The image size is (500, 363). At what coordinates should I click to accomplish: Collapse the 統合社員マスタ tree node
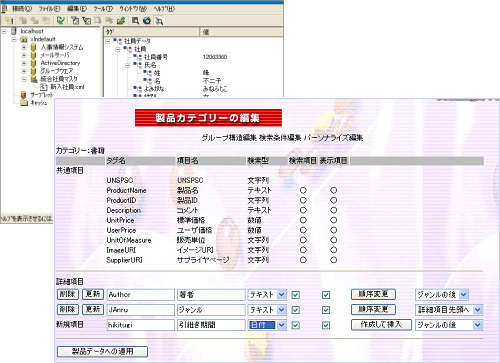tap(24, 79)
